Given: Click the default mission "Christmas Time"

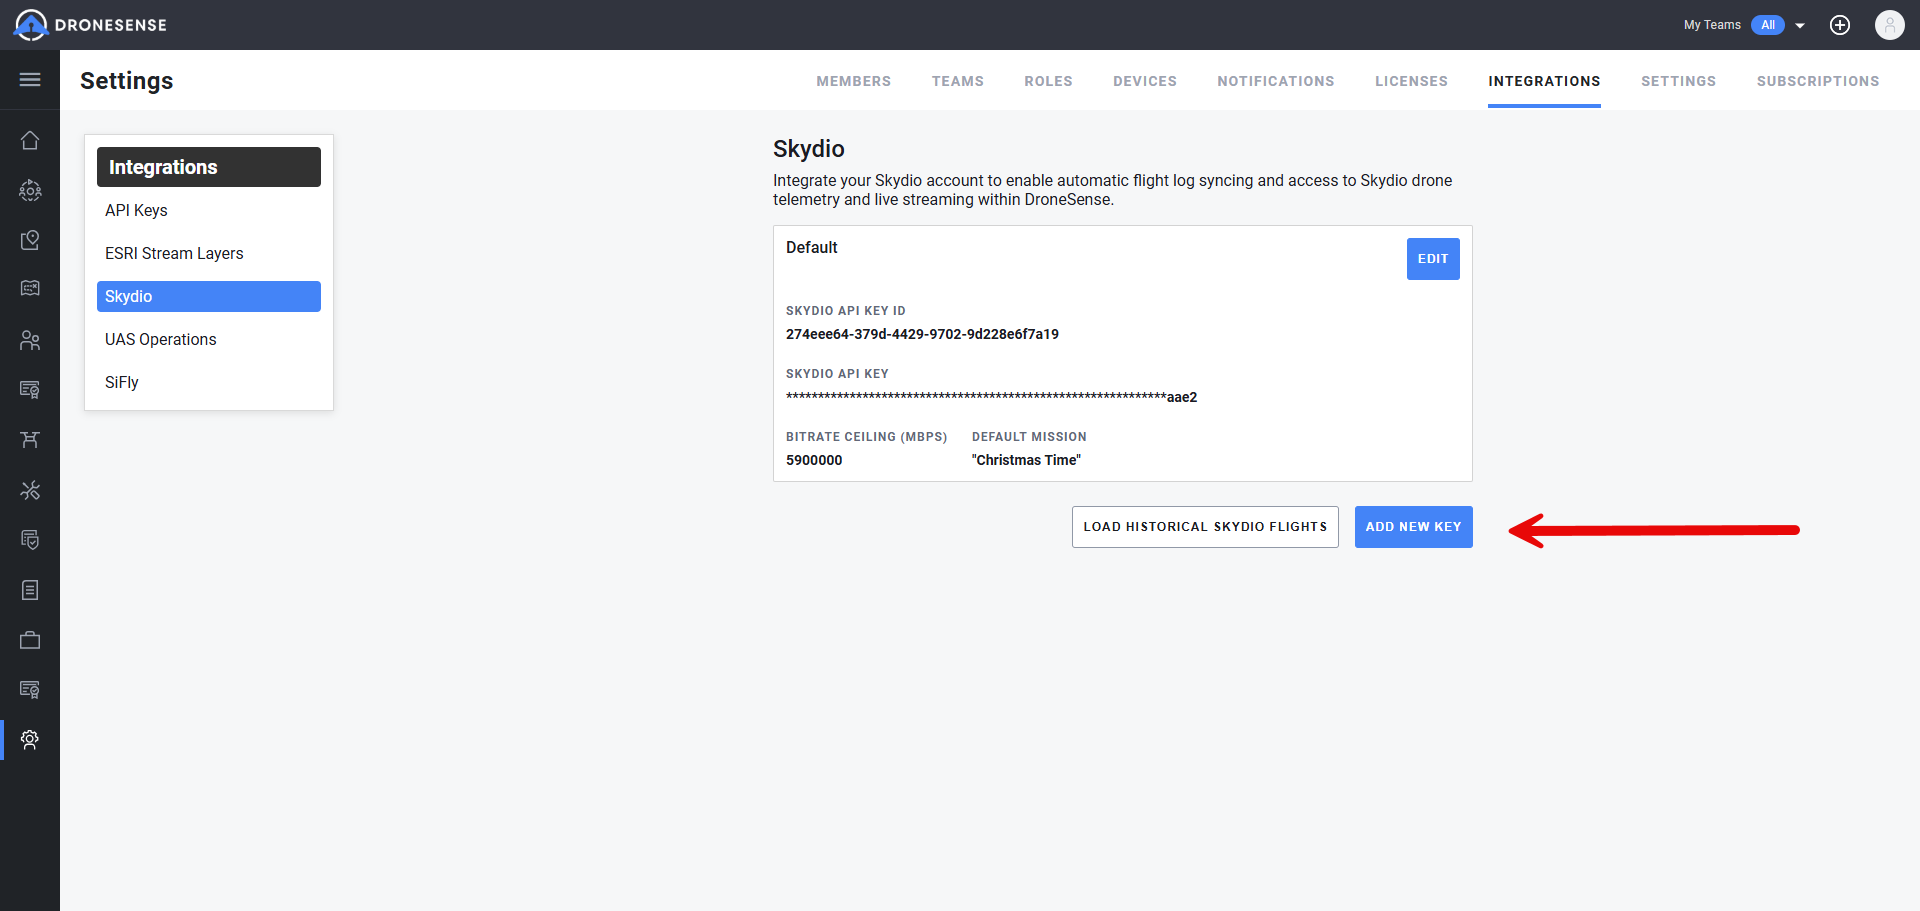Looking at the screenshot, I should [x=1026, y=460].
